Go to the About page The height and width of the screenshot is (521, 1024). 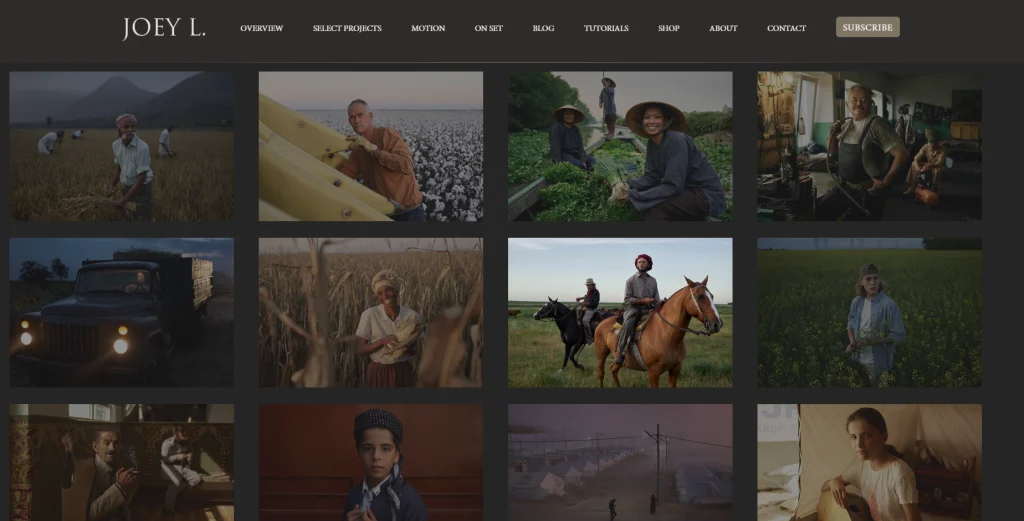[x=723, y=28]
